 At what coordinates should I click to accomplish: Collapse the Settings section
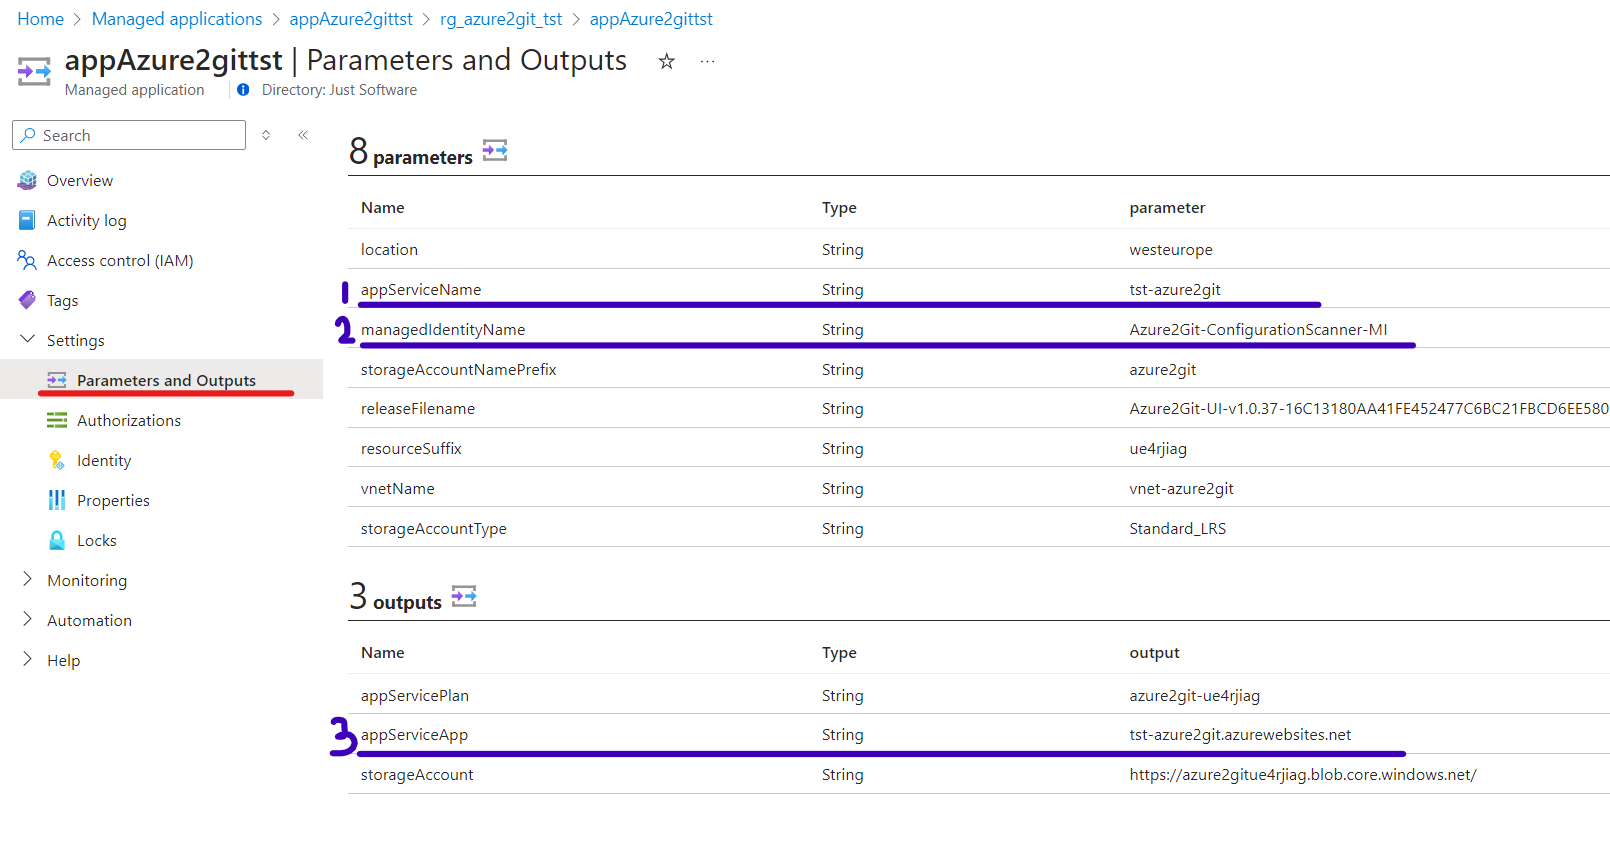pyautogui.click(x=27, y=340)
